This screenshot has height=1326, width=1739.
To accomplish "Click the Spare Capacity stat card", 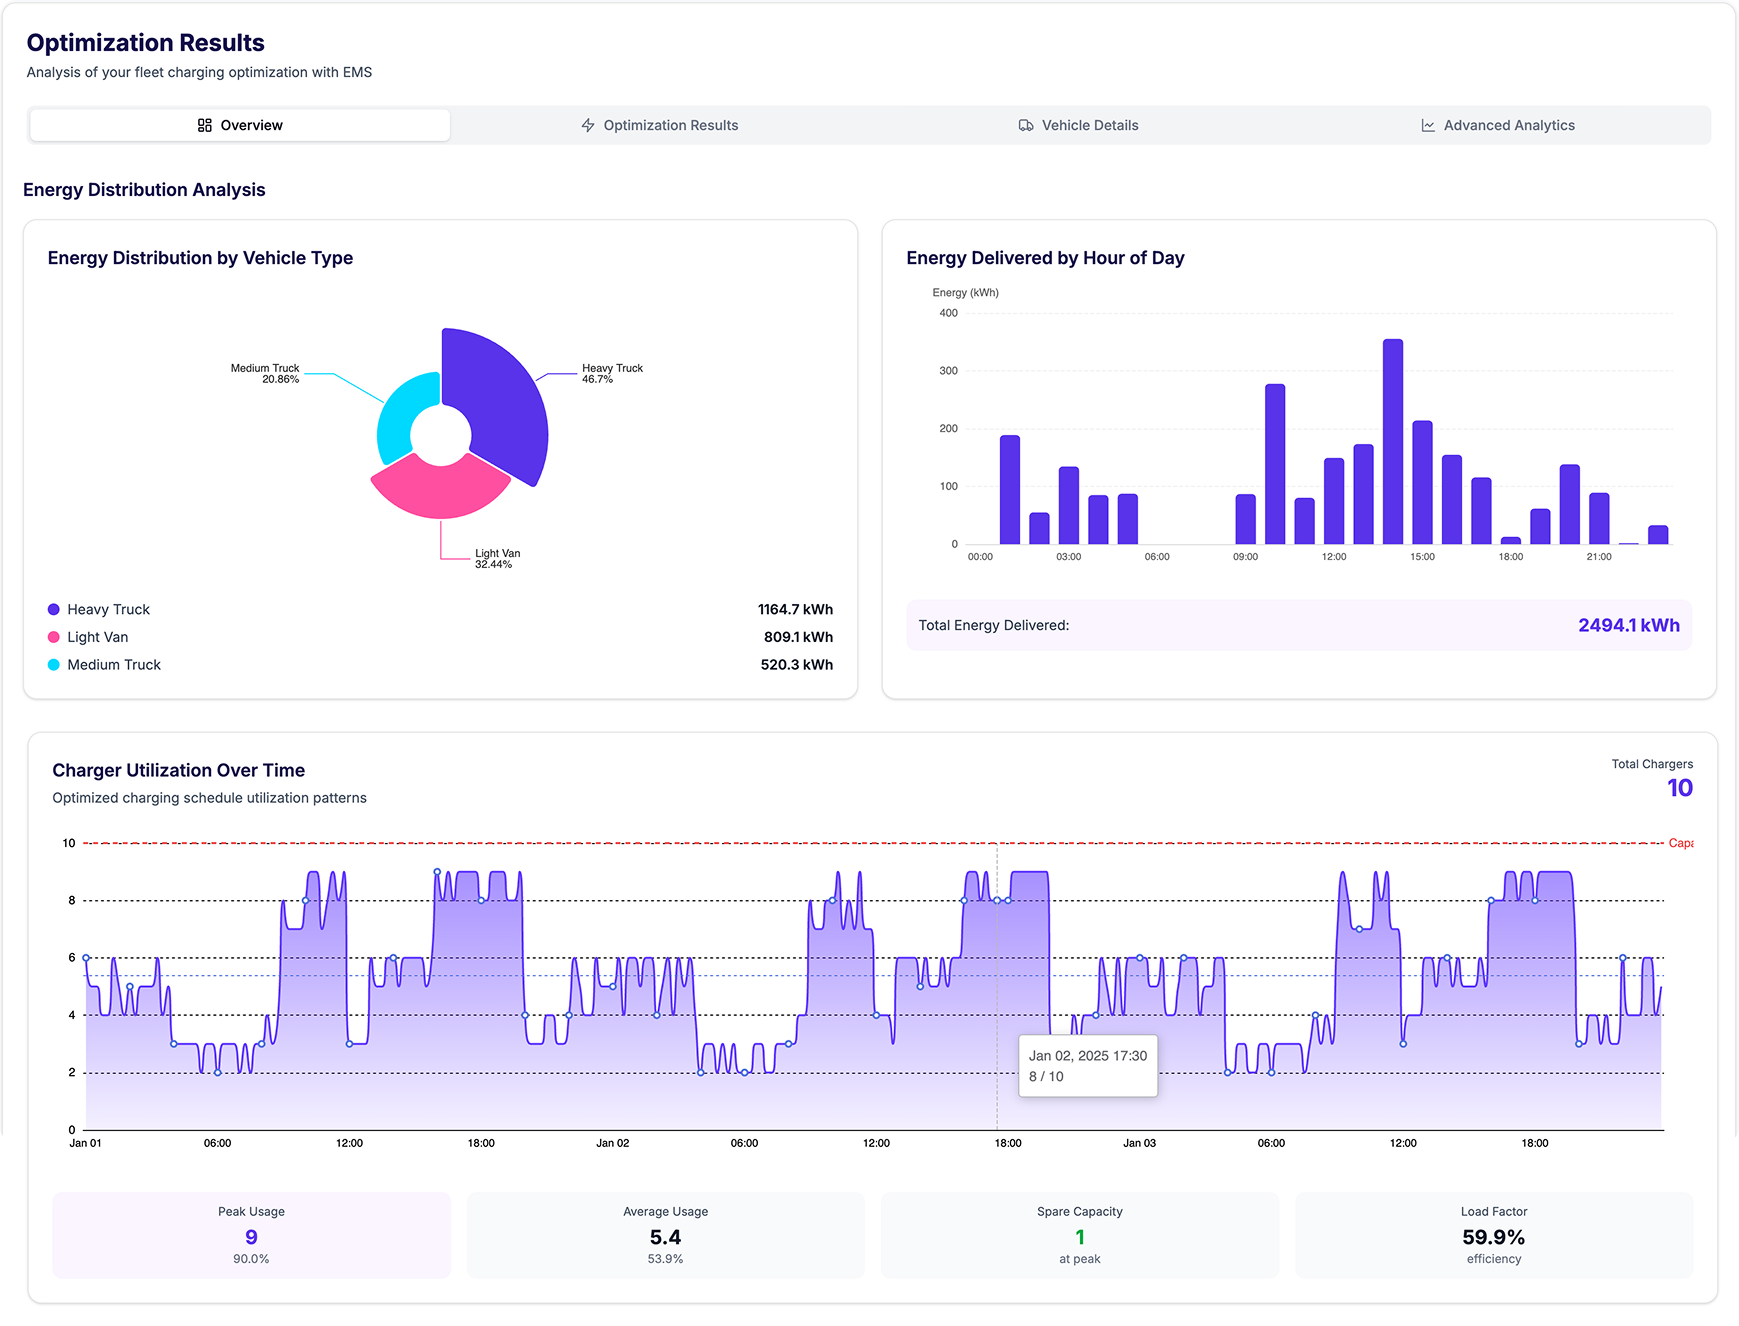I will coord(1079,1235).
